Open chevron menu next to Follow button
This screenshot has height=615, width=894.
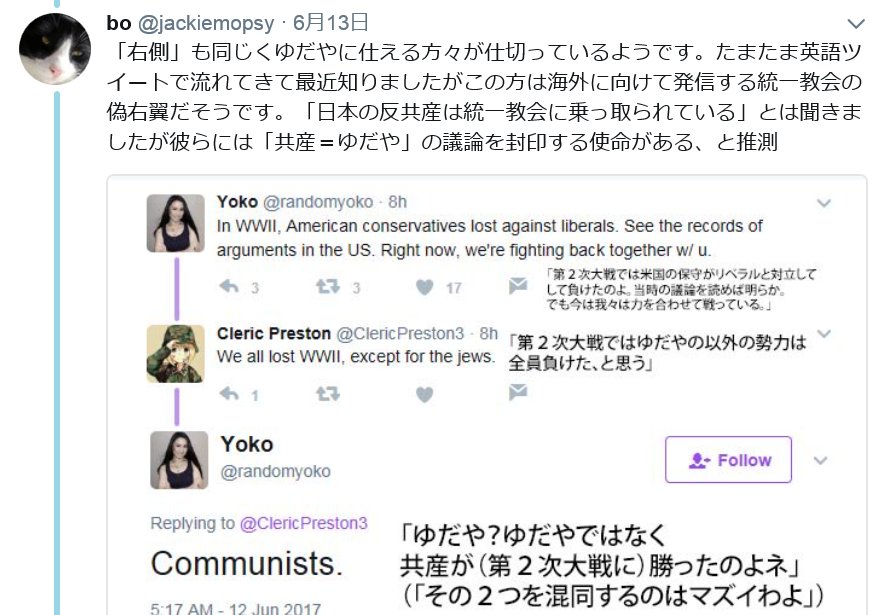pyautogui.click(x=820, y=461)
